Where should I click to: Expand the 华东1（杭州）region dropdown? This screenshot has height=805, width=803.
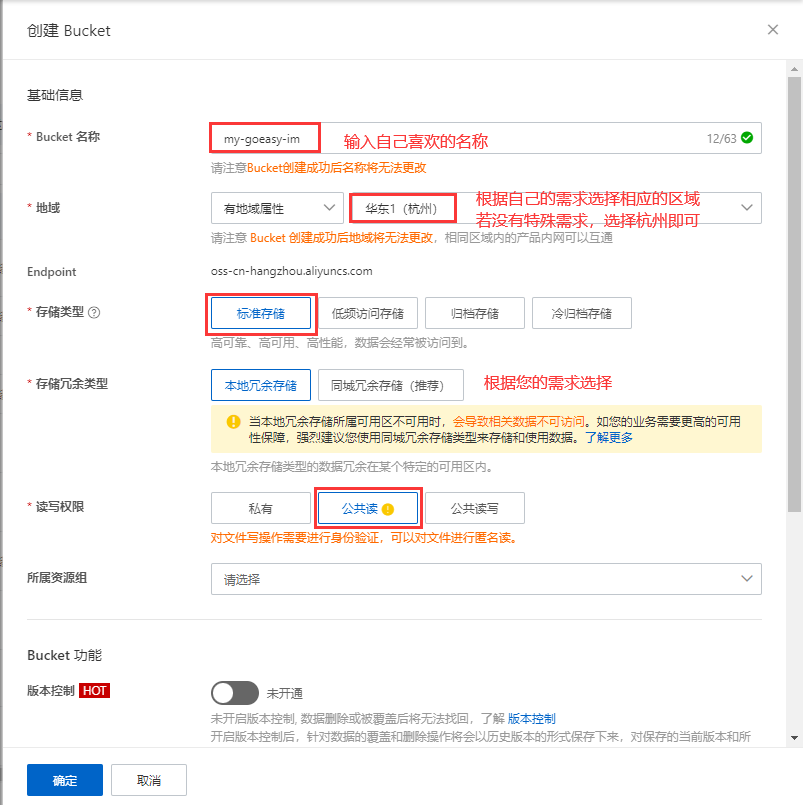555,208
